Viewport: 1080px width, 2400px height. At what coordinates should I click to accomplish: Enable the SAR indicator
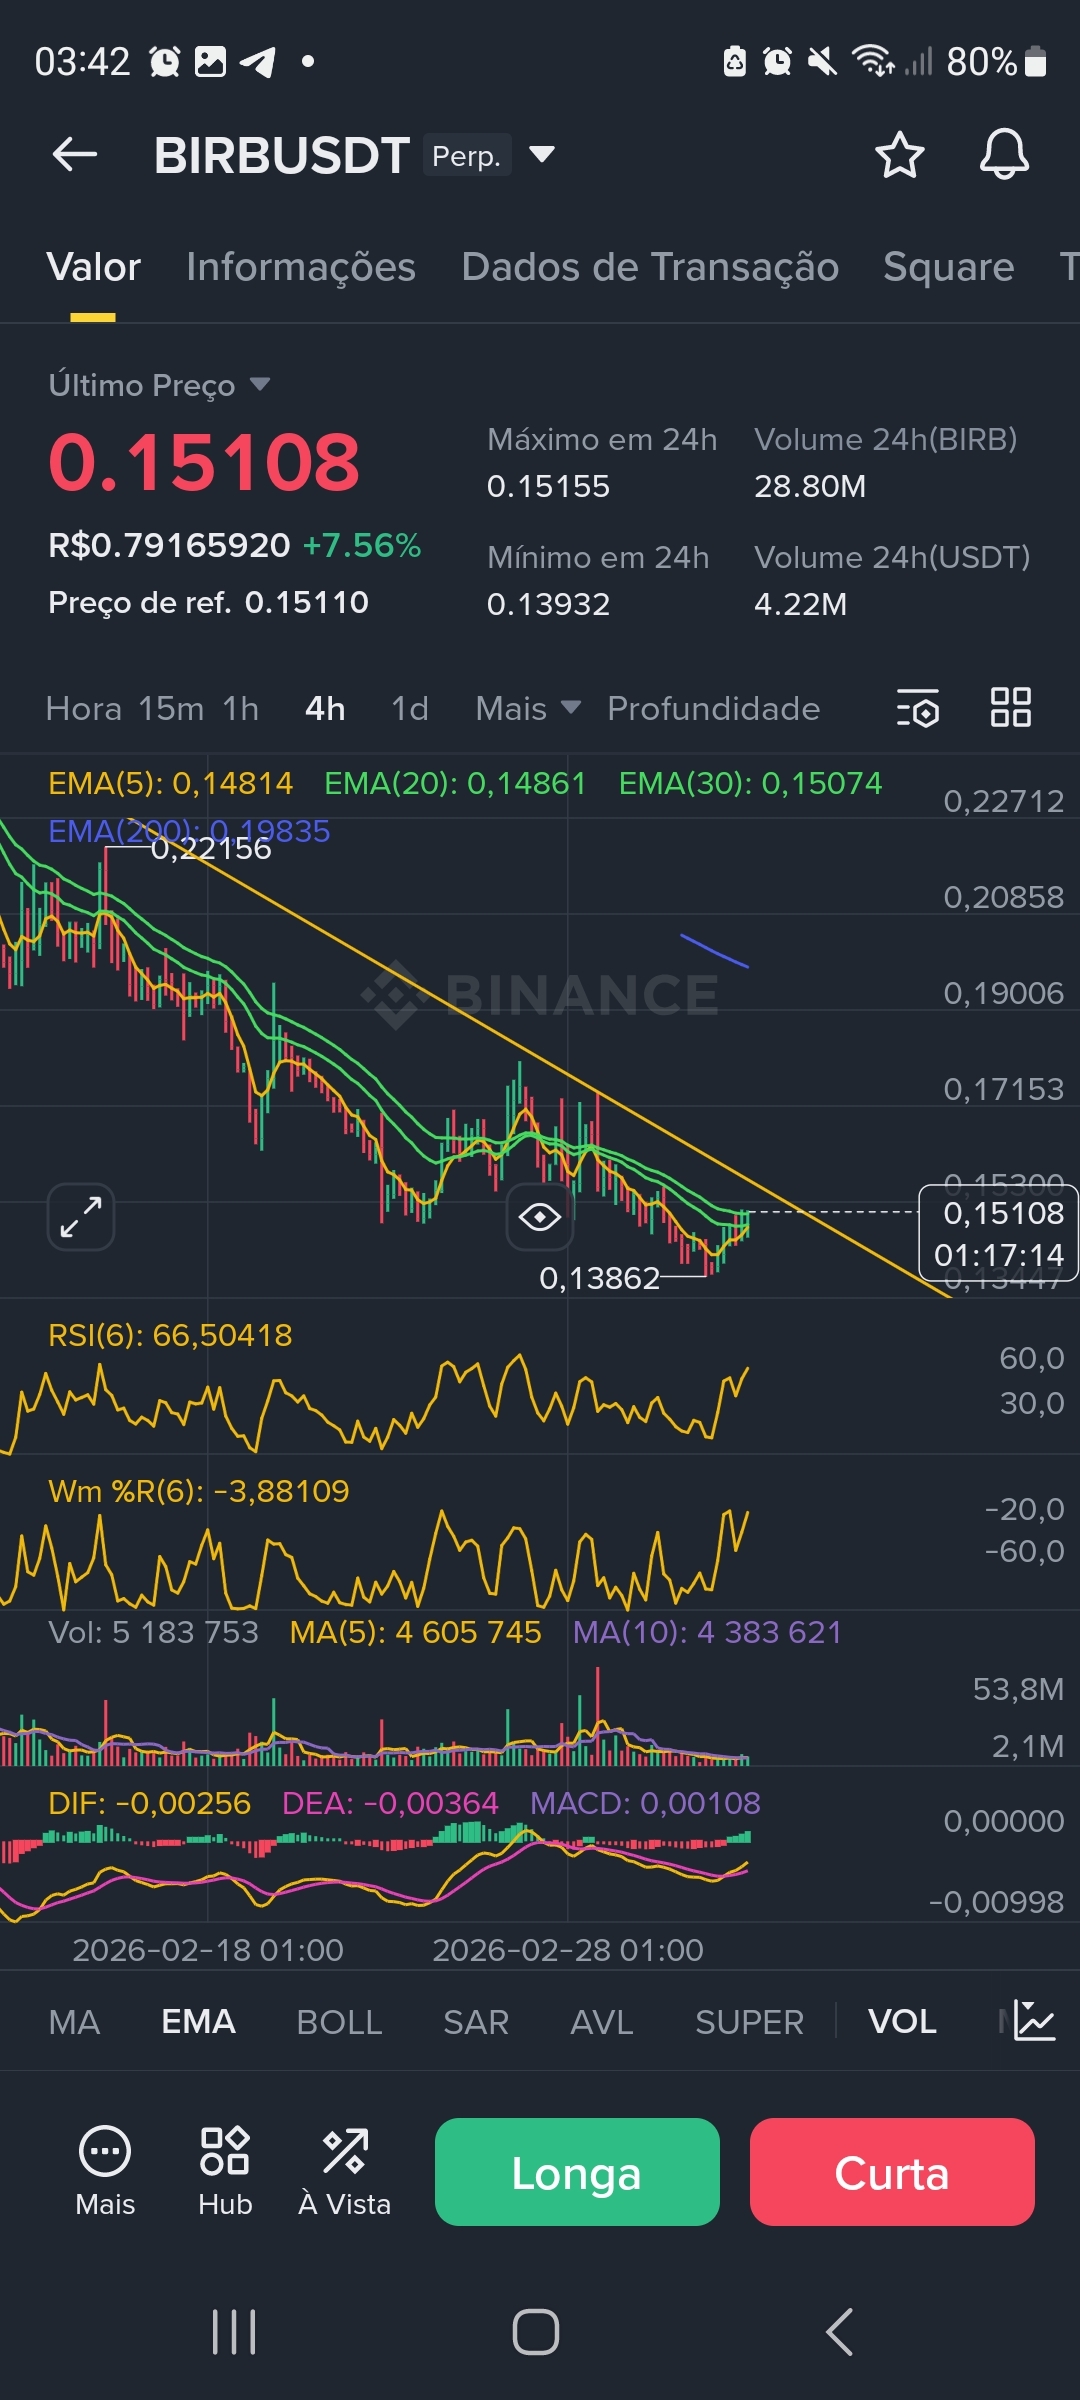pos(476,2022)
